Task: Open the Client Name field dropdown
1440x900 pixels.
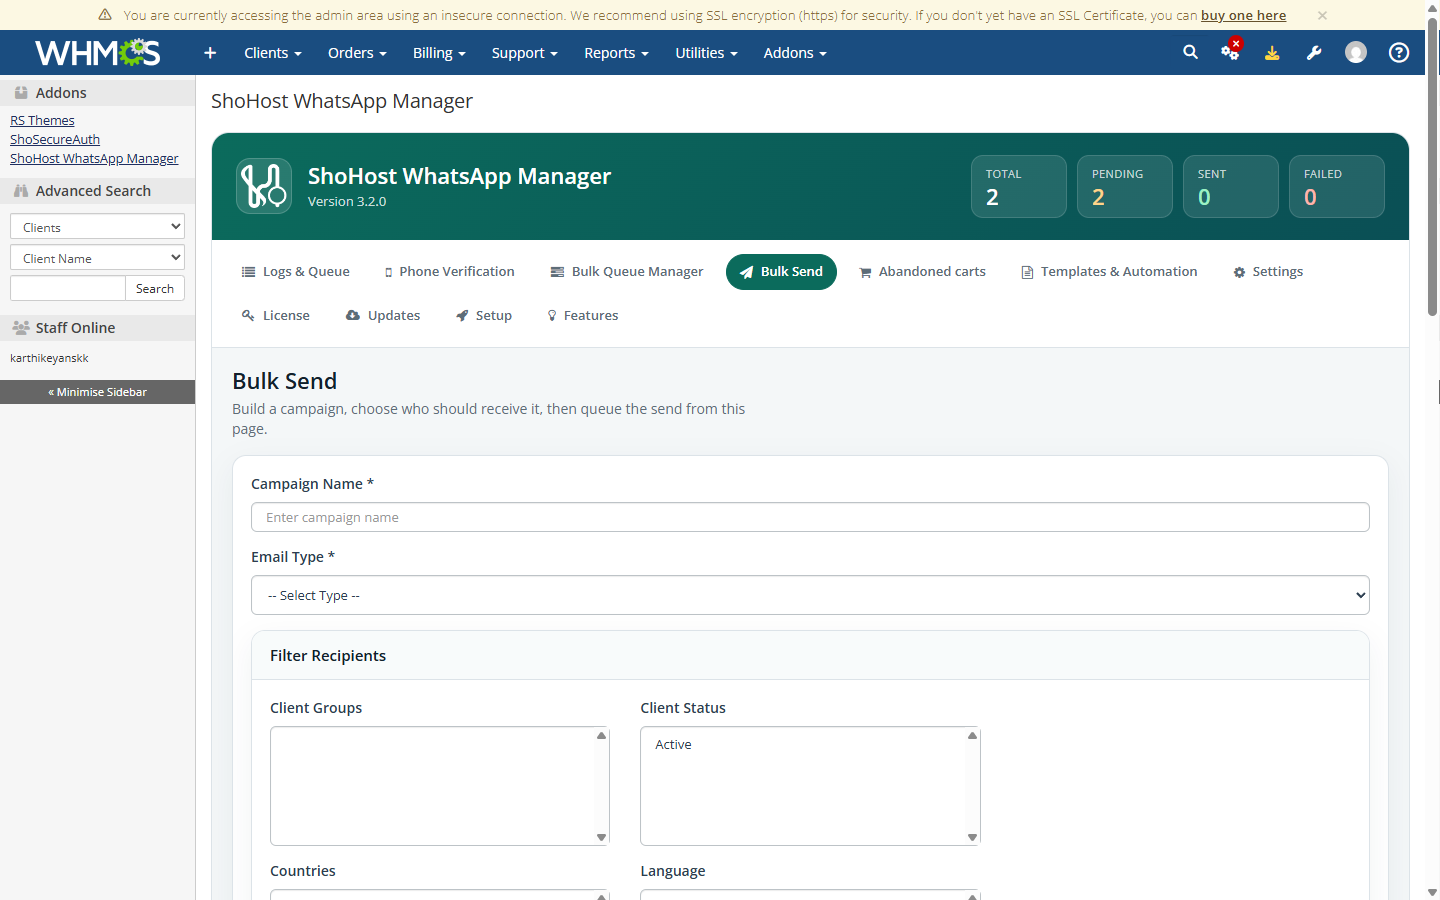Action: tap(97, 258)
